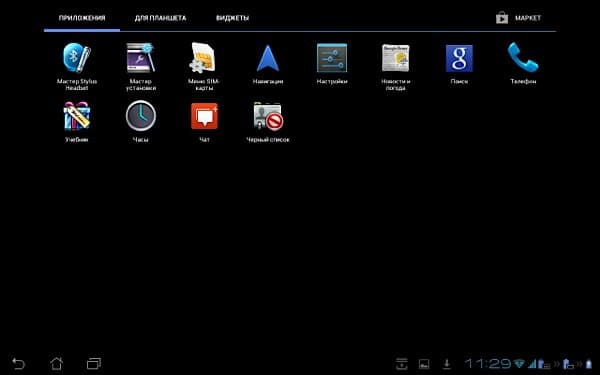Tap the Back navigation button
This screenshot has height=375, width=600.
click(x=18, y=363)
